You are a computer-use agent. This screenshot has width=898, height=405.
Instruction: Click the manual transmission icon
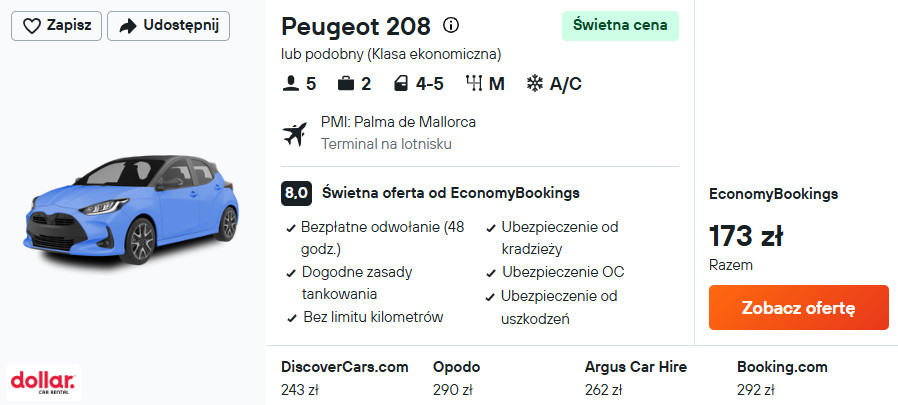click(475, 84)
